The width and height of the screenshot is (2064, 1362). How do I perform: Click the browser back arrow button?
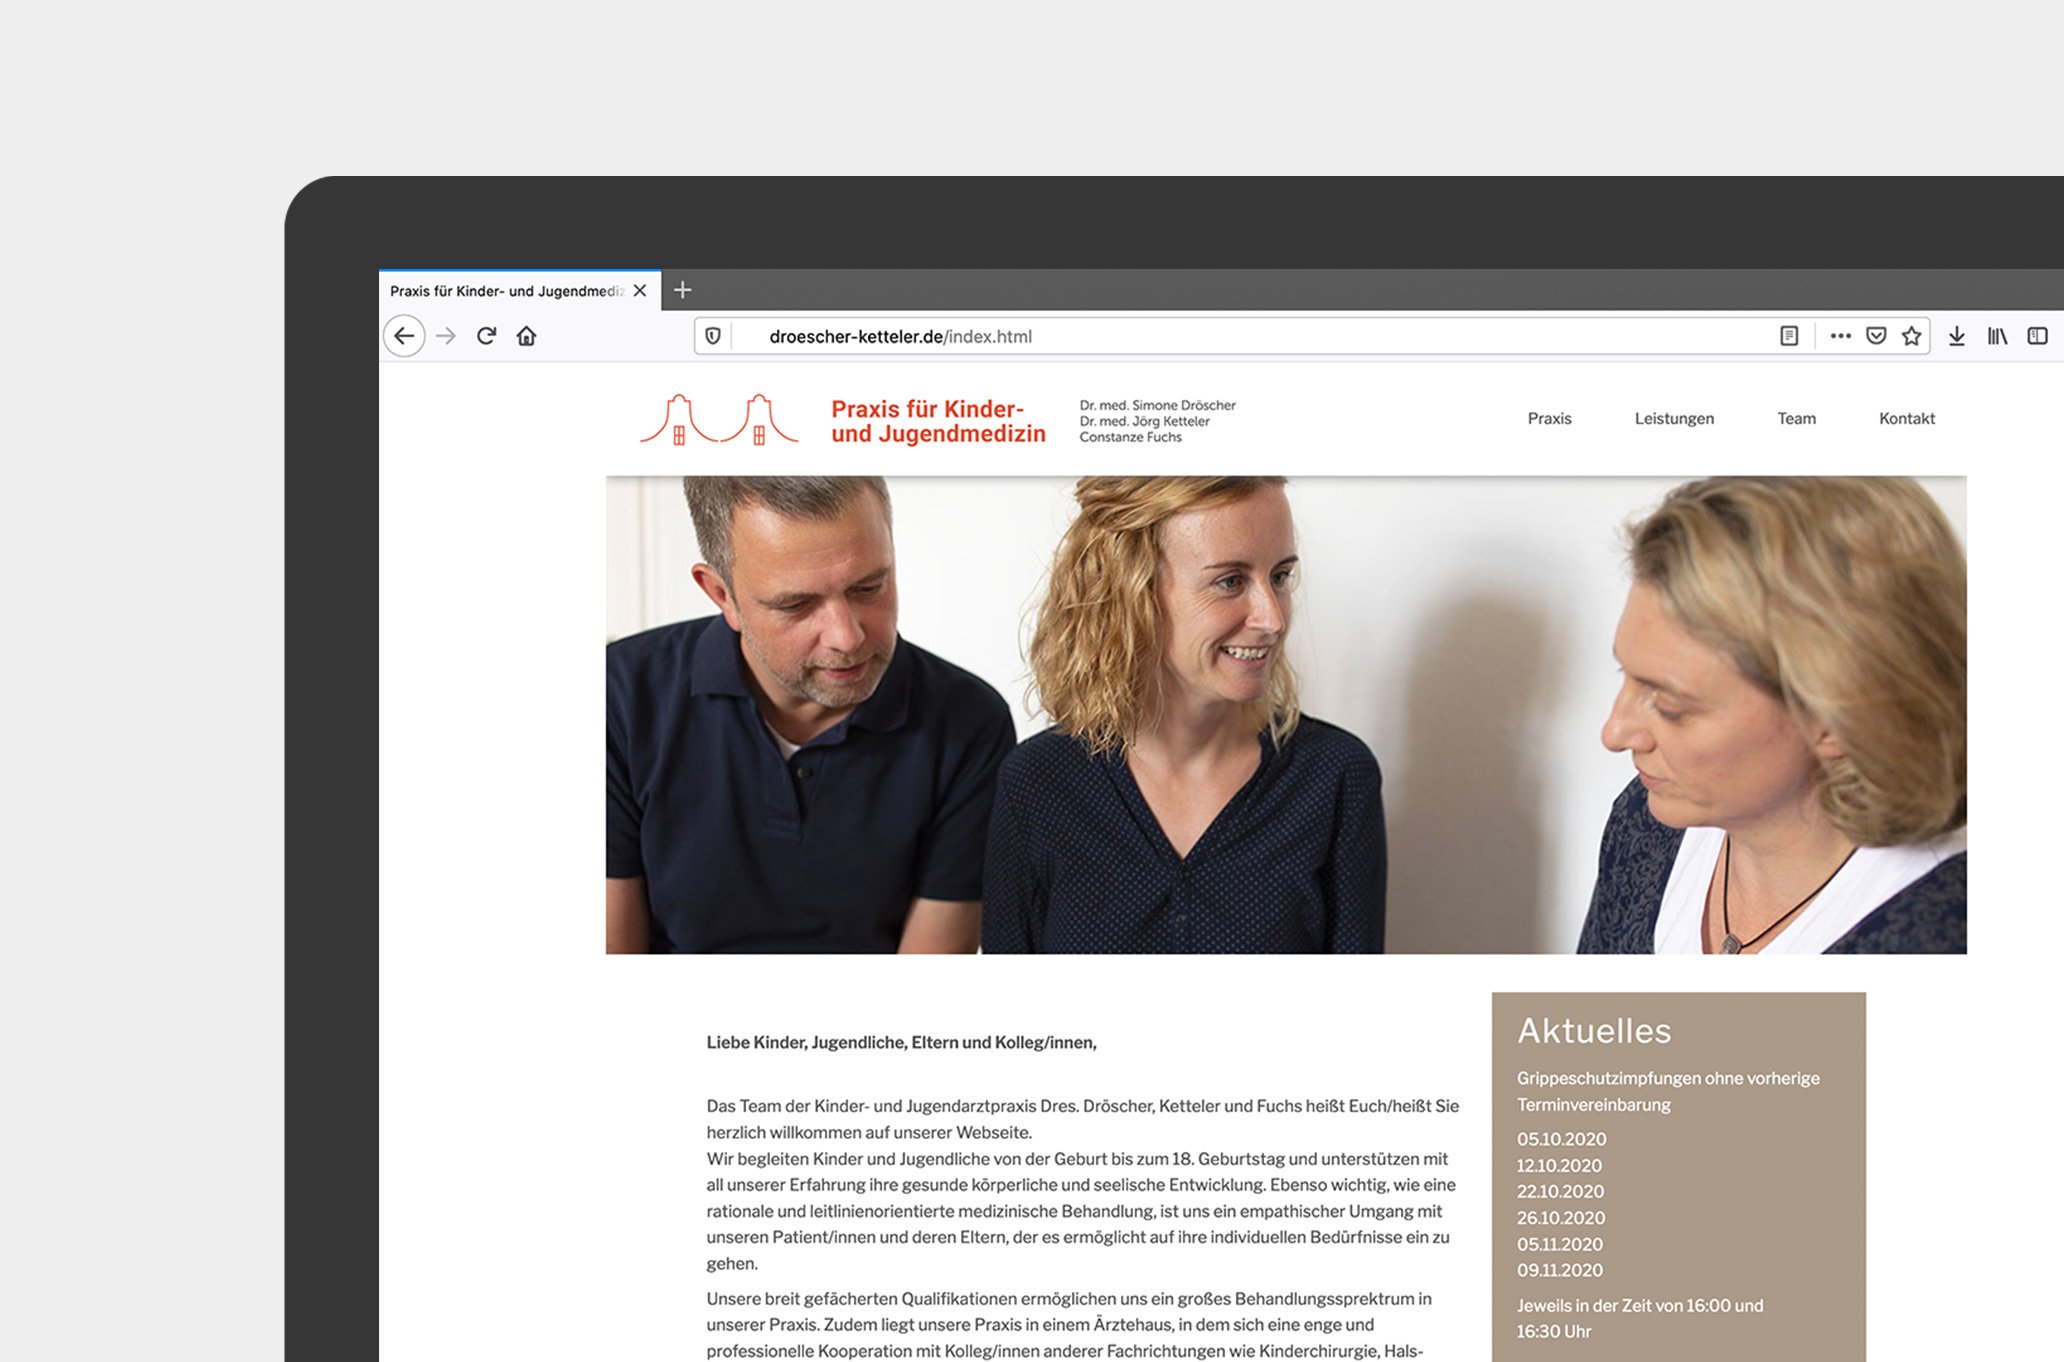[404, 336]
